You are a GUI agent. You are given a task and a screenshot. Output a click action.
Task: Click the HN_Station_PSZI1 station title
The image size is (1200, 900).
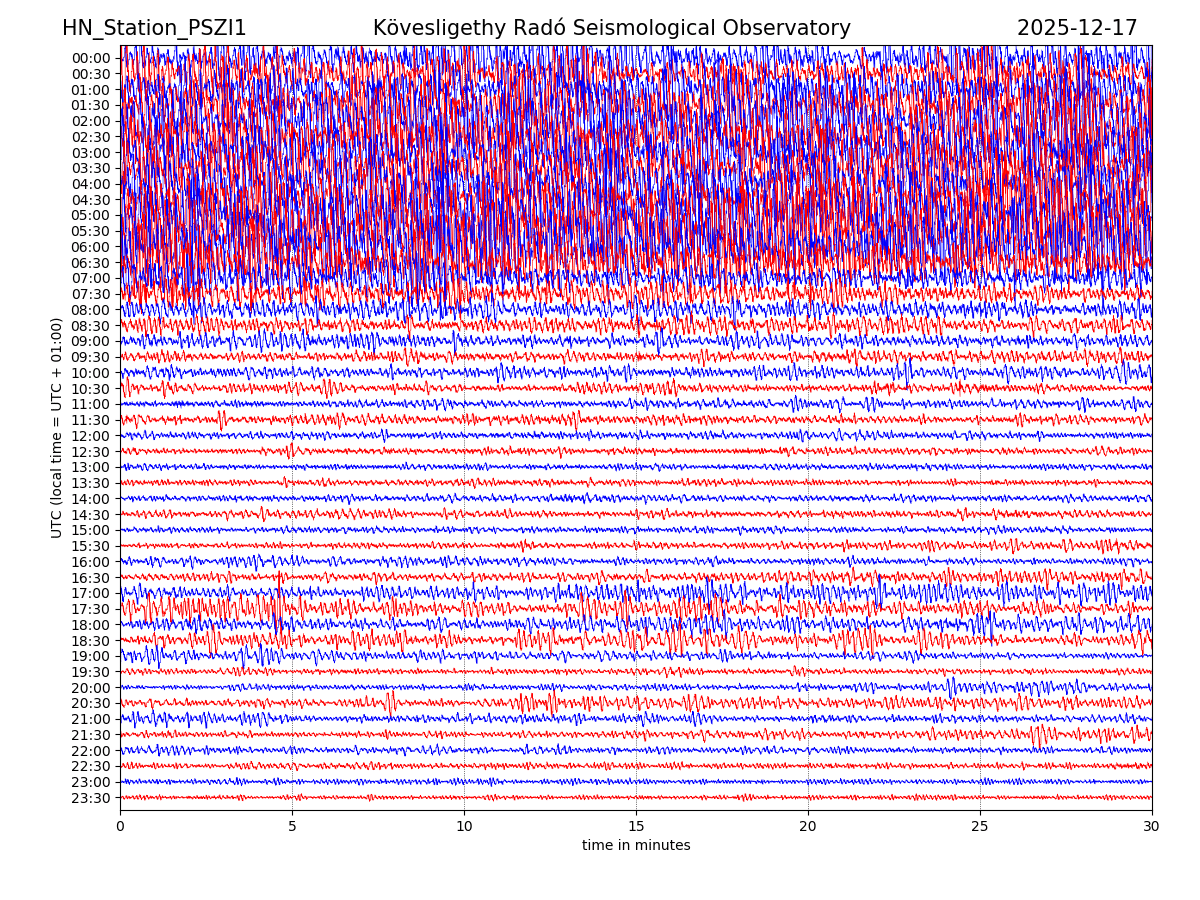coord(154,28)
